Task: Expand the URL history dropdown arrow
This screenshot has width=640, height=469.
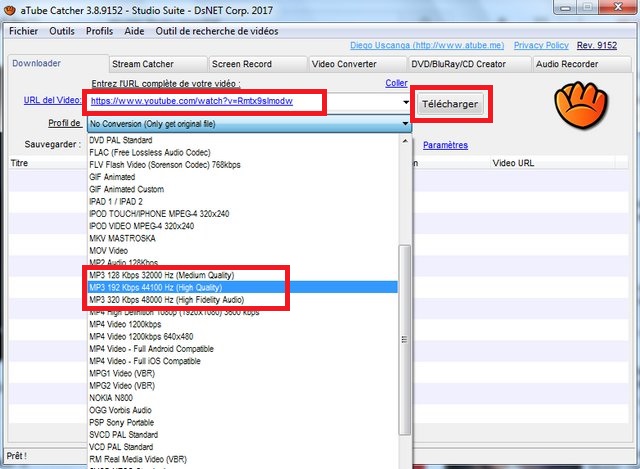Action: [406, 102]
